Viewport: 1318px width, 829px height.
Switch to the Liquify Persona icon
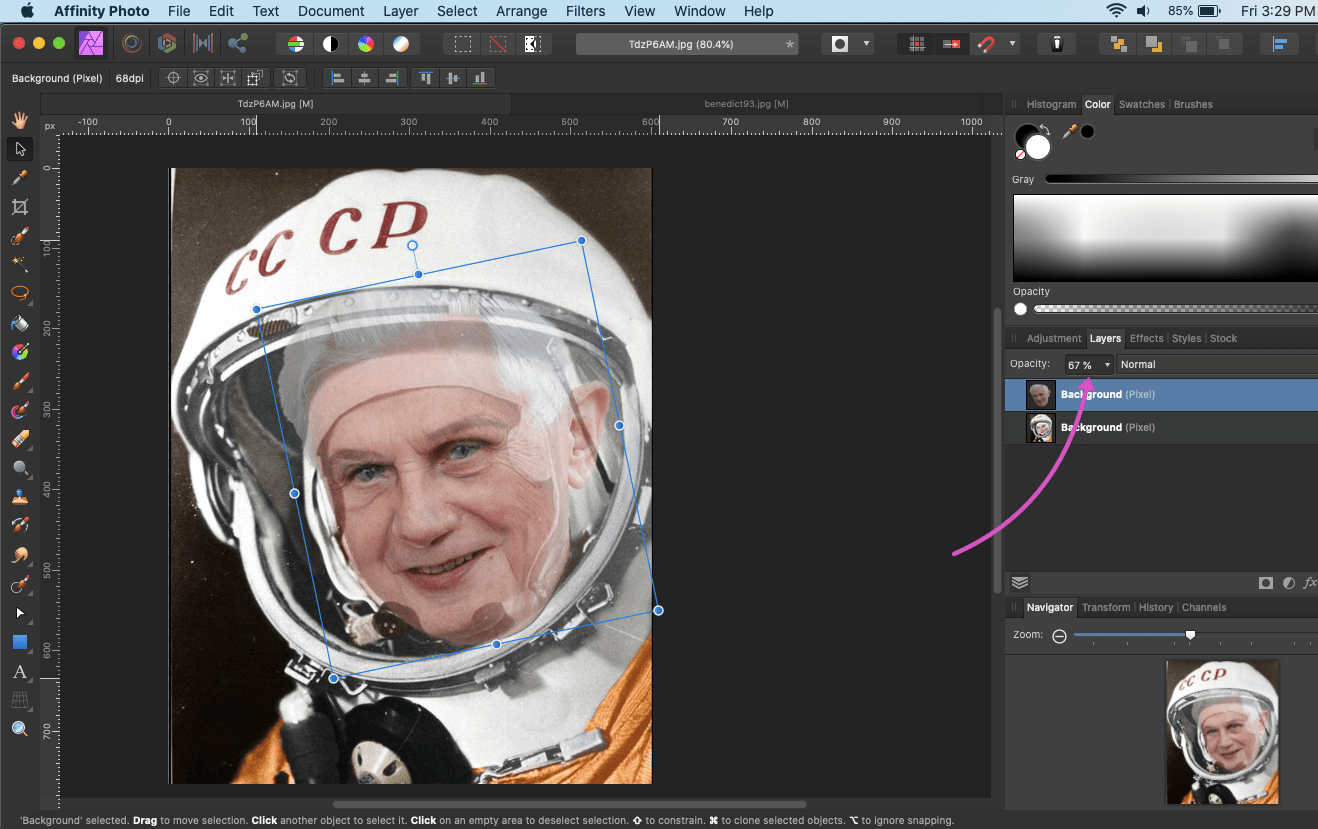(x=130, y=44)
